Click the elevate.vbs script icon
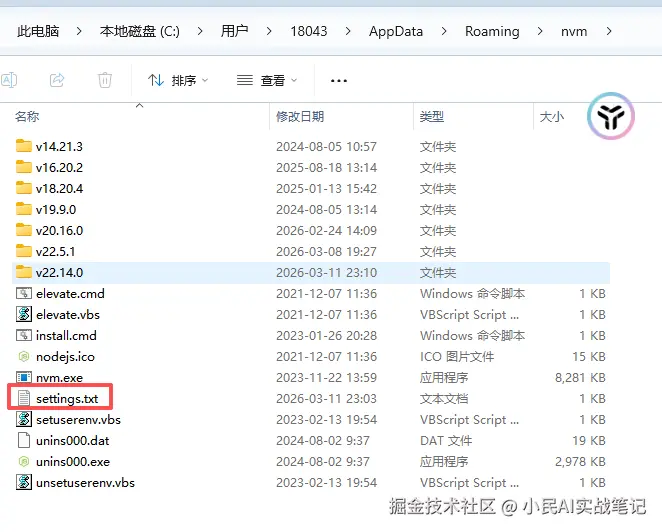662x532 pixels. [24, 314]
